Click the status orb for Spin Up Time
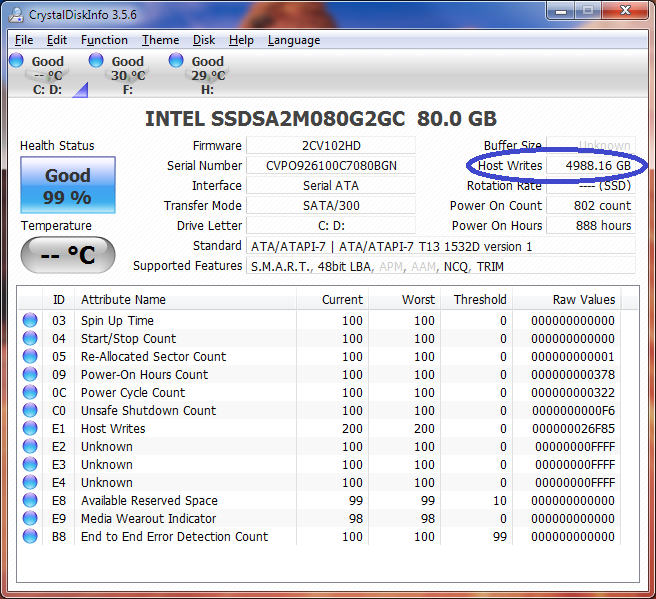This screenshot has width=656, height=599. click(x=30, y=320)
